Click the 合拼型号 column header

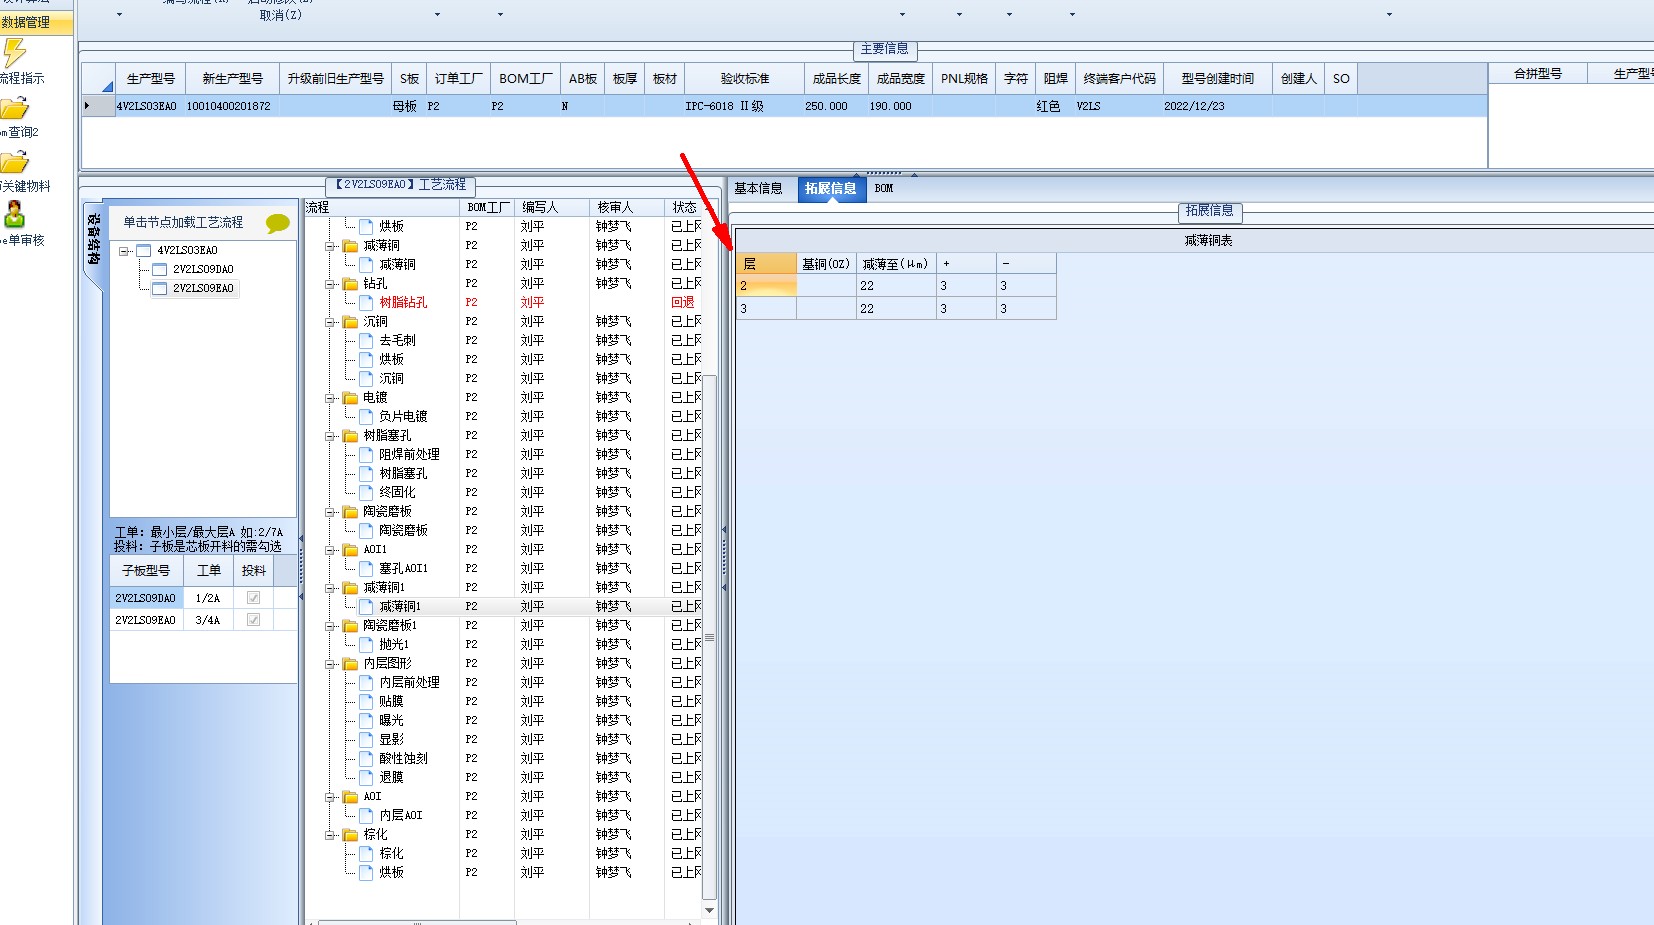tap(1538, 74)
